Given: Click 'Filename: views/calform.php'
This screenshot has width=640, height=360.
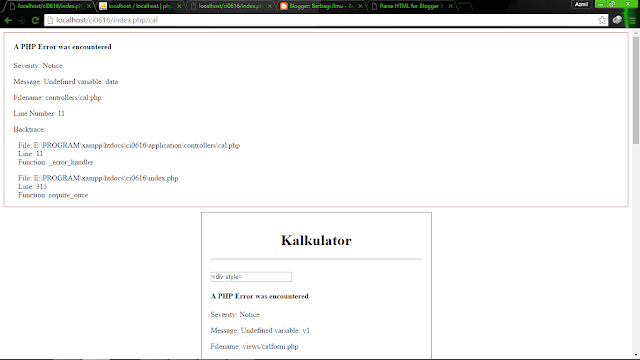Looking at the screenshot, I should coord(254,347).
